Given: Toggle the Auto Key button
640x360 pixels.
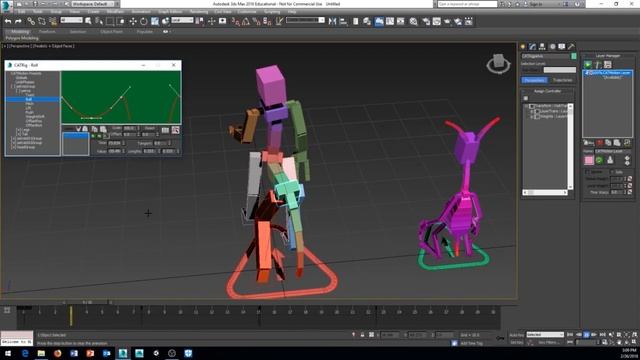Looking at the screenshot, I should click(516, 335).
